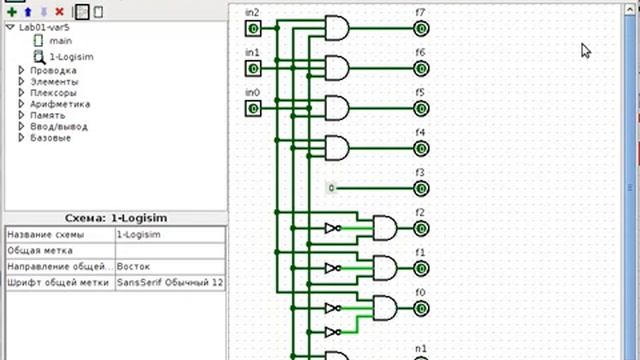Toggle the in0 input pin
Image resolution: width=640 pixels, height=360 pixels.
253,109
